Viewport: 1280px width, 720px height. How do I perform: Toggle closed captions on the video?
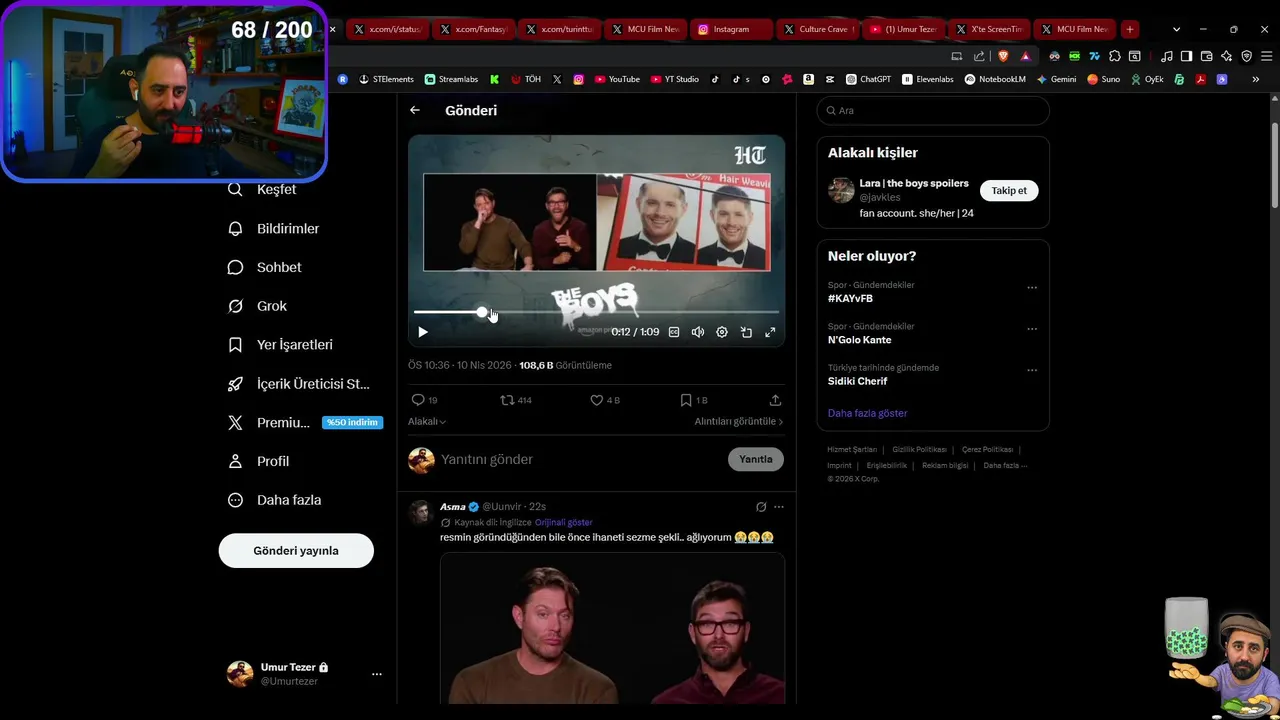[674, 332]
